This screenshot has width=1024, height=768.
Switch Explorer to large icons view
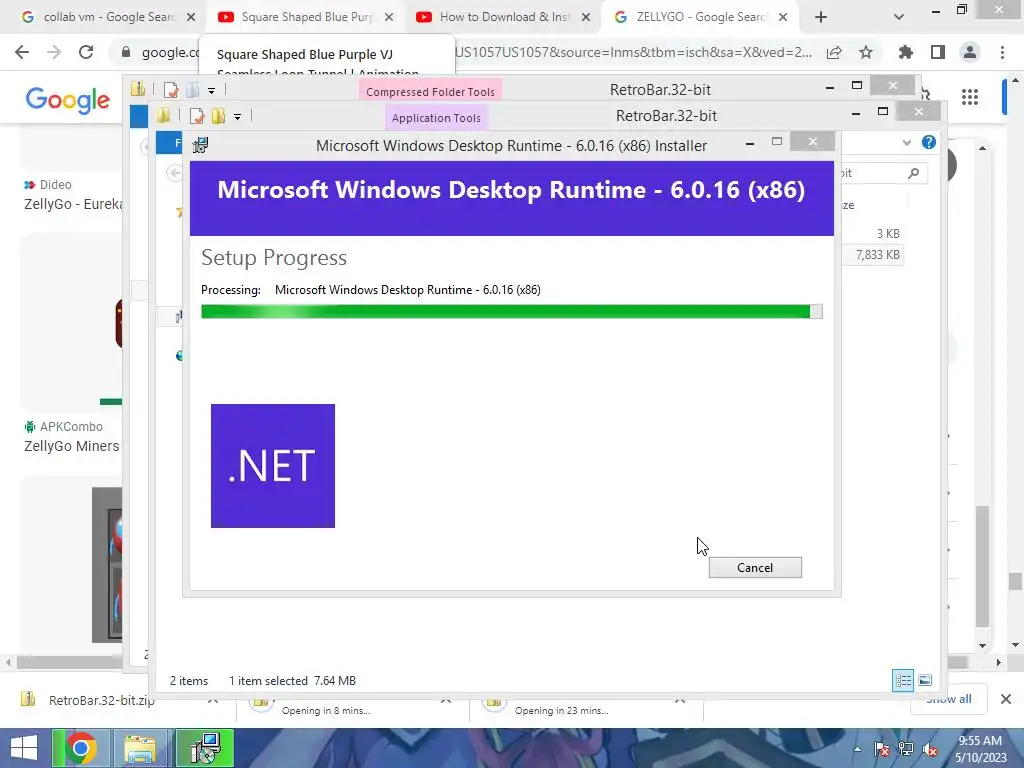(x=925, y=680)
